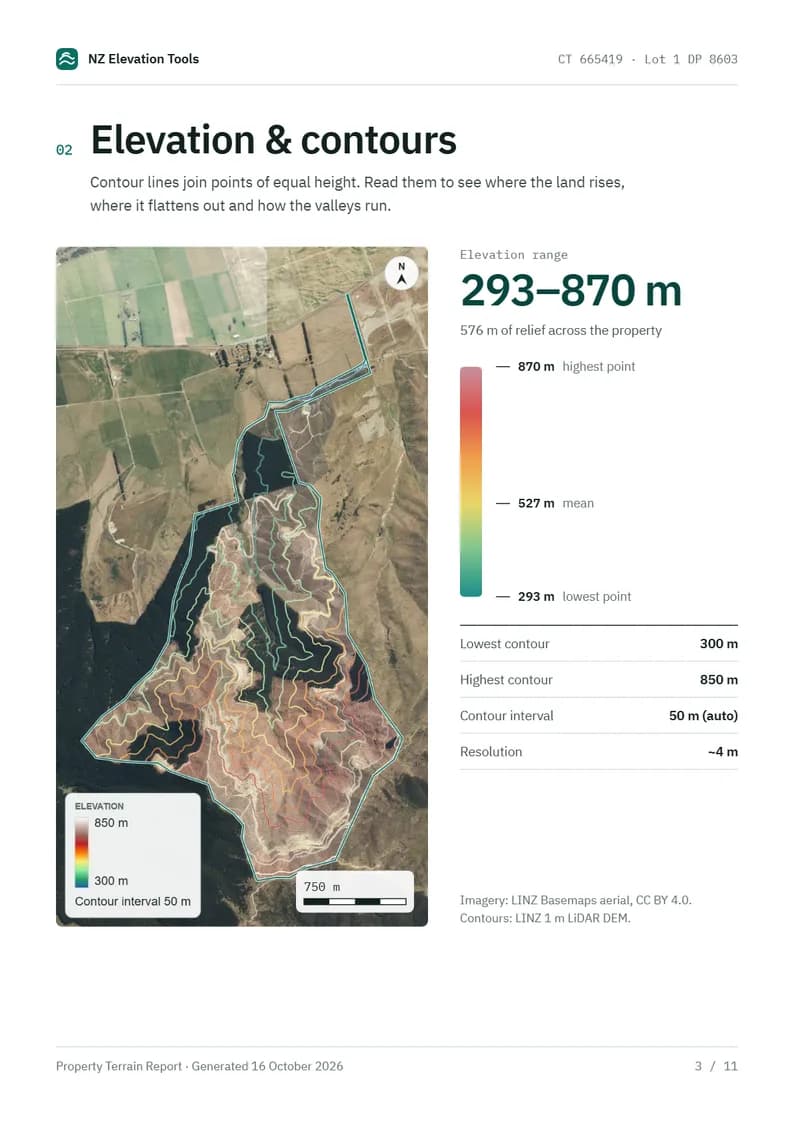Click the 'Elevation range' label
The height and width of the screenshot is (1123, 794).
click(x=513, y=255)
